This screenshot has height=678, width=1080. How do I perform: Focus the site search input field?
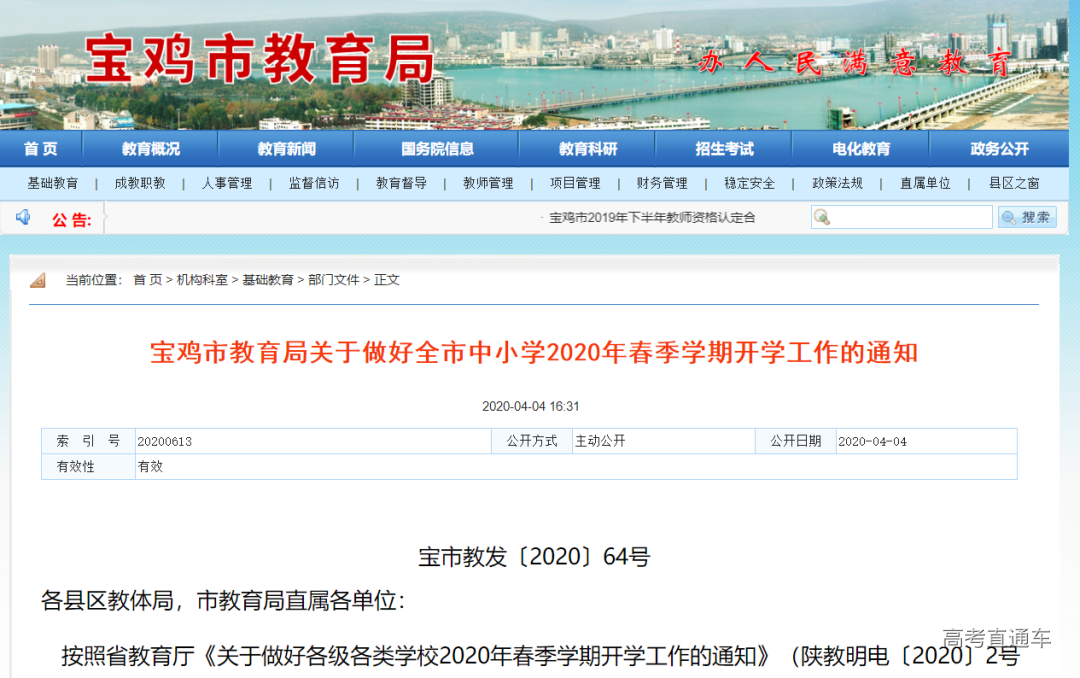pyautogui.click(x=912, y=217)
